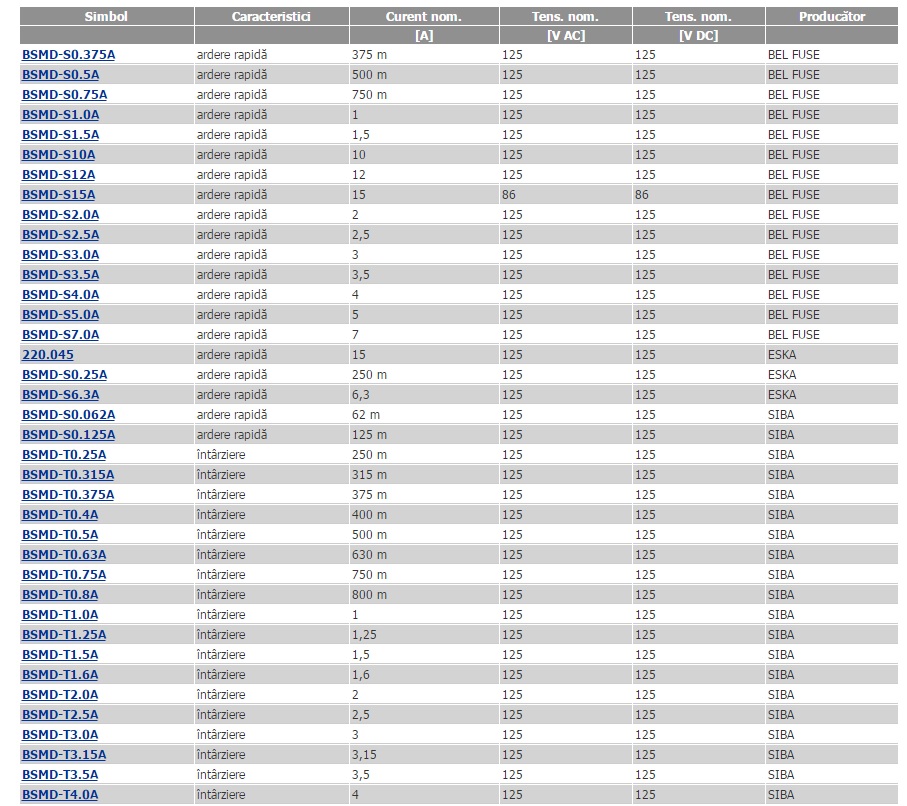
Task: Open the BSMD-T1.0A product link
Action: click(x=60, y=614)
